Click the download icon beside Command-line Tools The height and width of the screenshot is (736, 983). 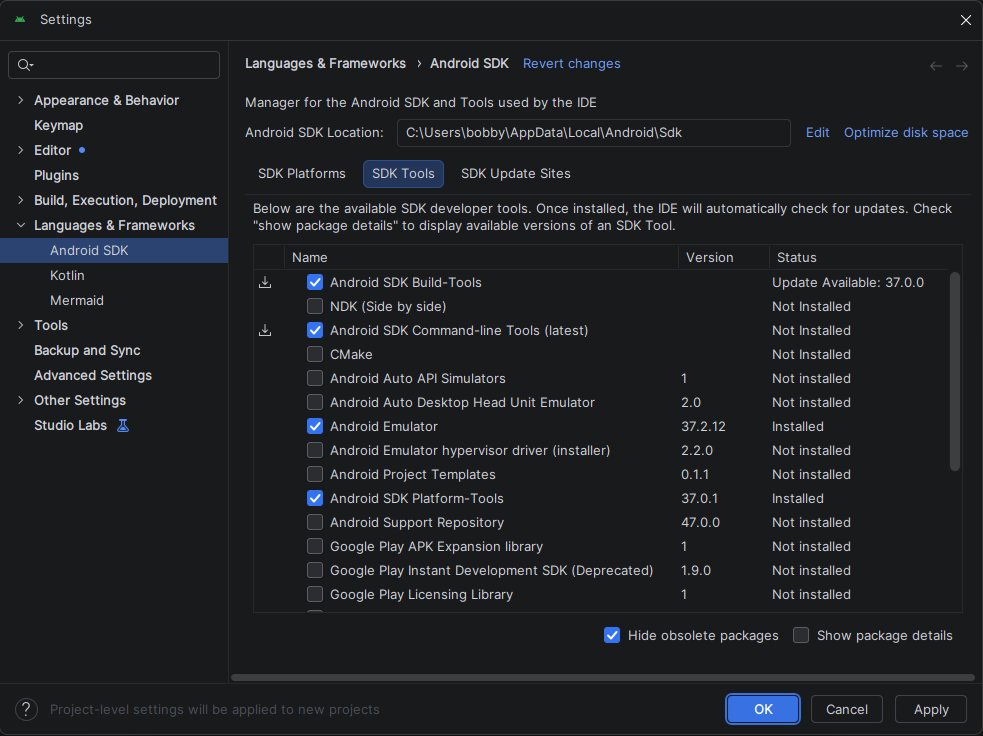[265, 330]
